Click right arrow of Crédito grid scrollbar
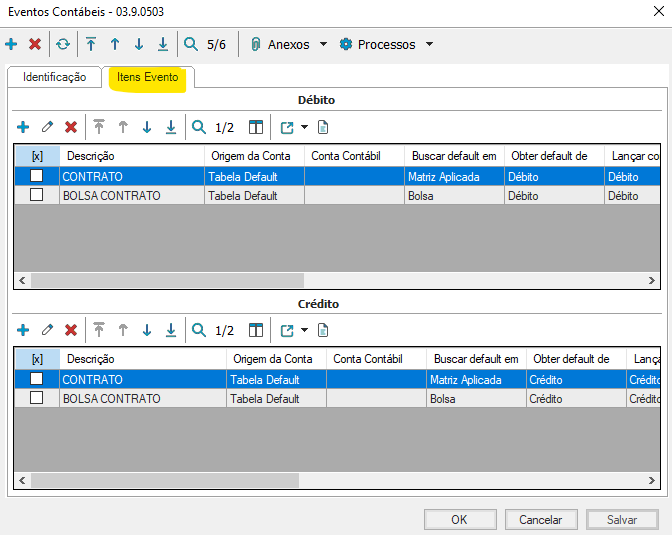 pyautogui.click(x=651, y=480)
